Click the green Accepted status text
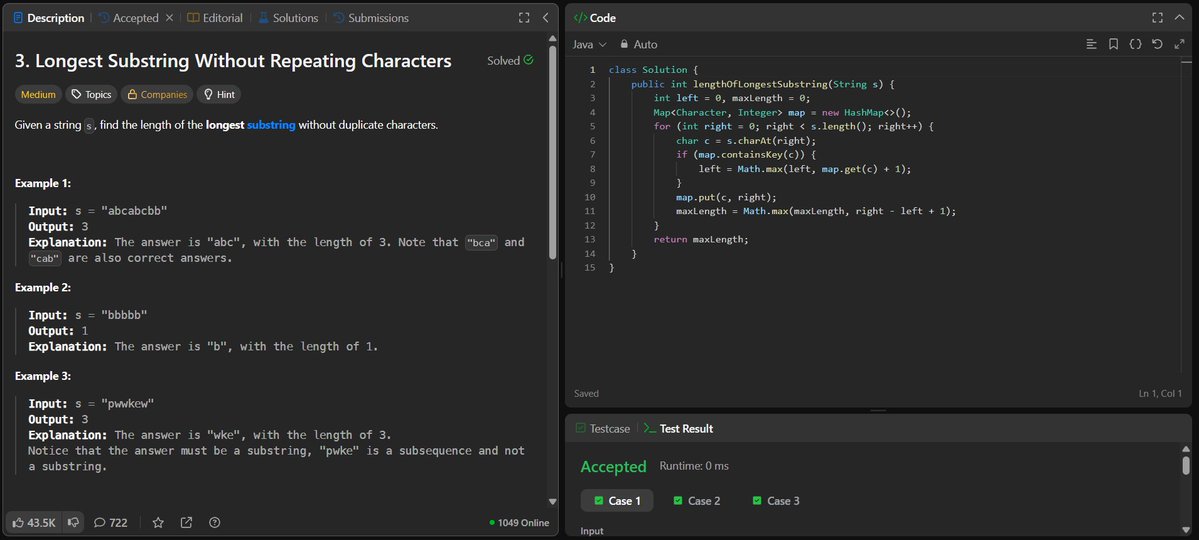The image size is (1199, 540). 613,467
